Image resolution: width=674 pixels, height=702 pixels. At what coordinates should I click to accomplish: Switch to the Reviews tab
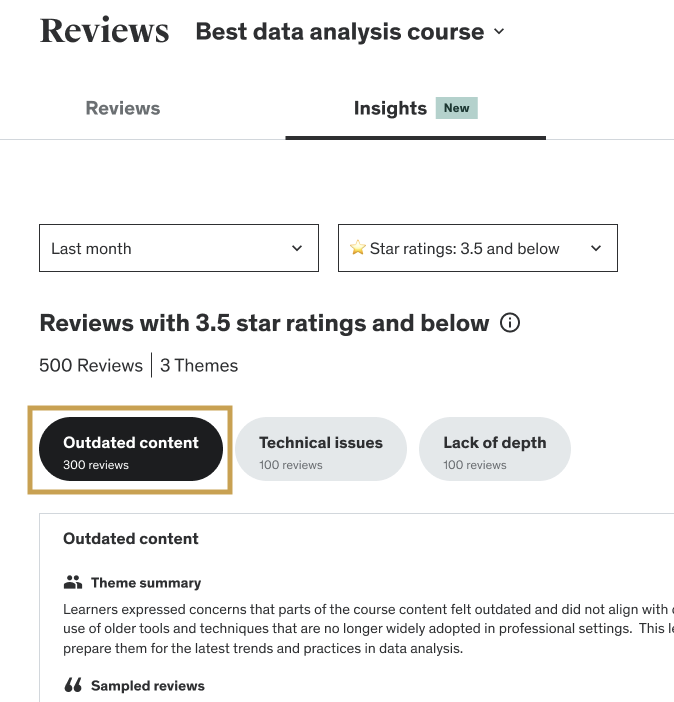(123, 108)
